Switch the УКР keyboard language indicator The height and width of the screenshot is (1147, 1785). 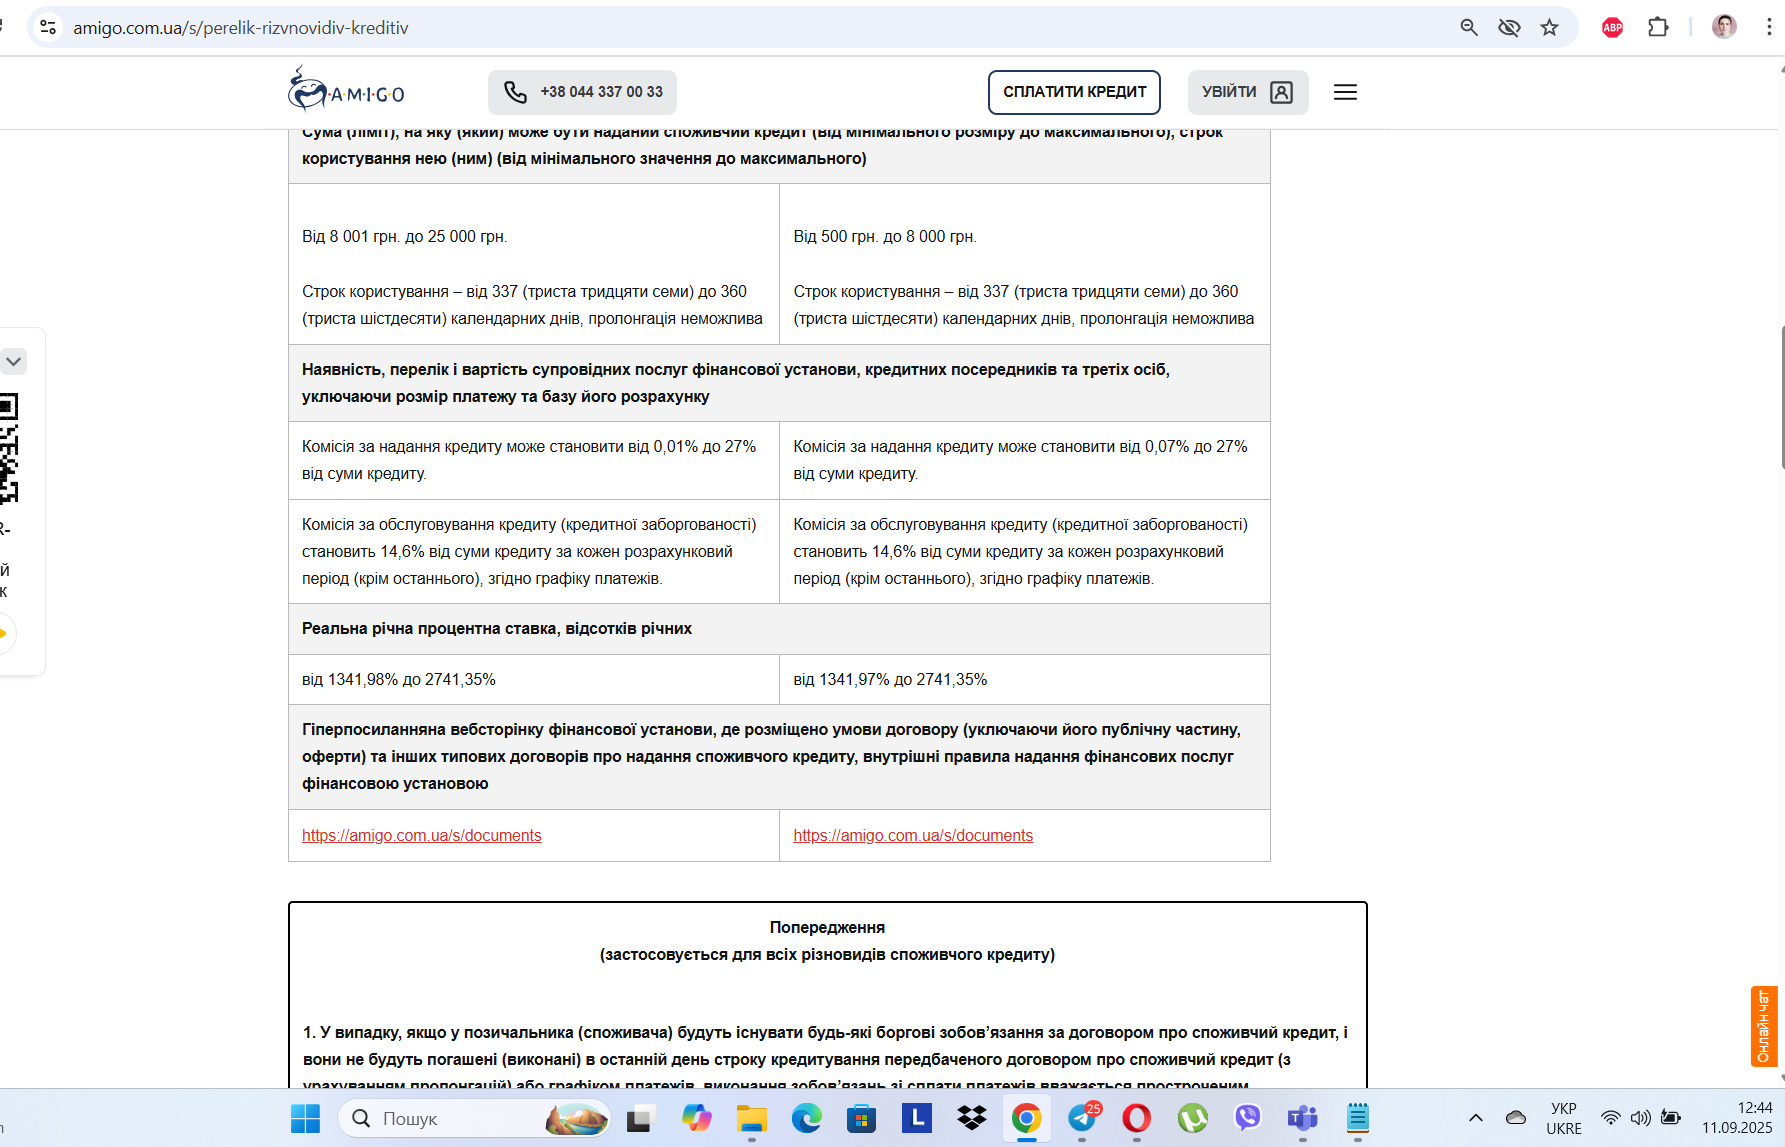point(1564,1118)
